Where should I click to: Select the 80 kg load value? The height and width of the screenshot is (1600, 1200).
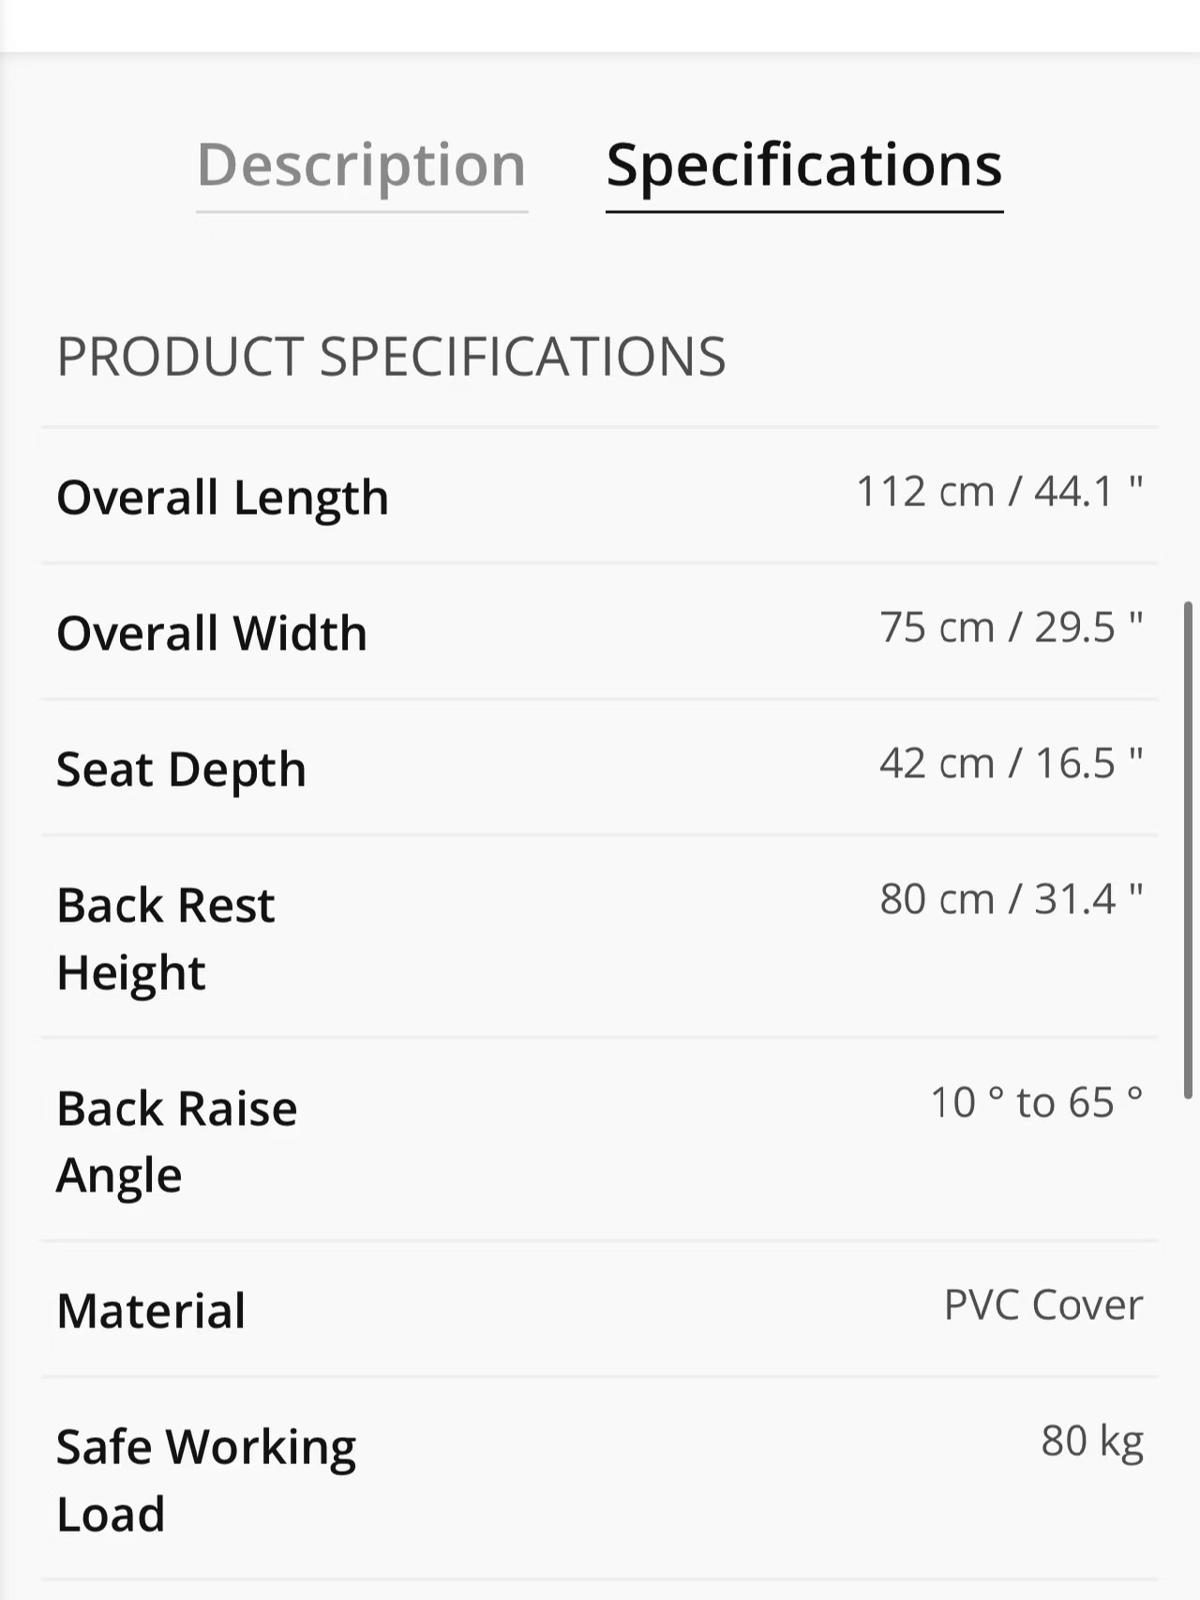click(1092, 1441)
